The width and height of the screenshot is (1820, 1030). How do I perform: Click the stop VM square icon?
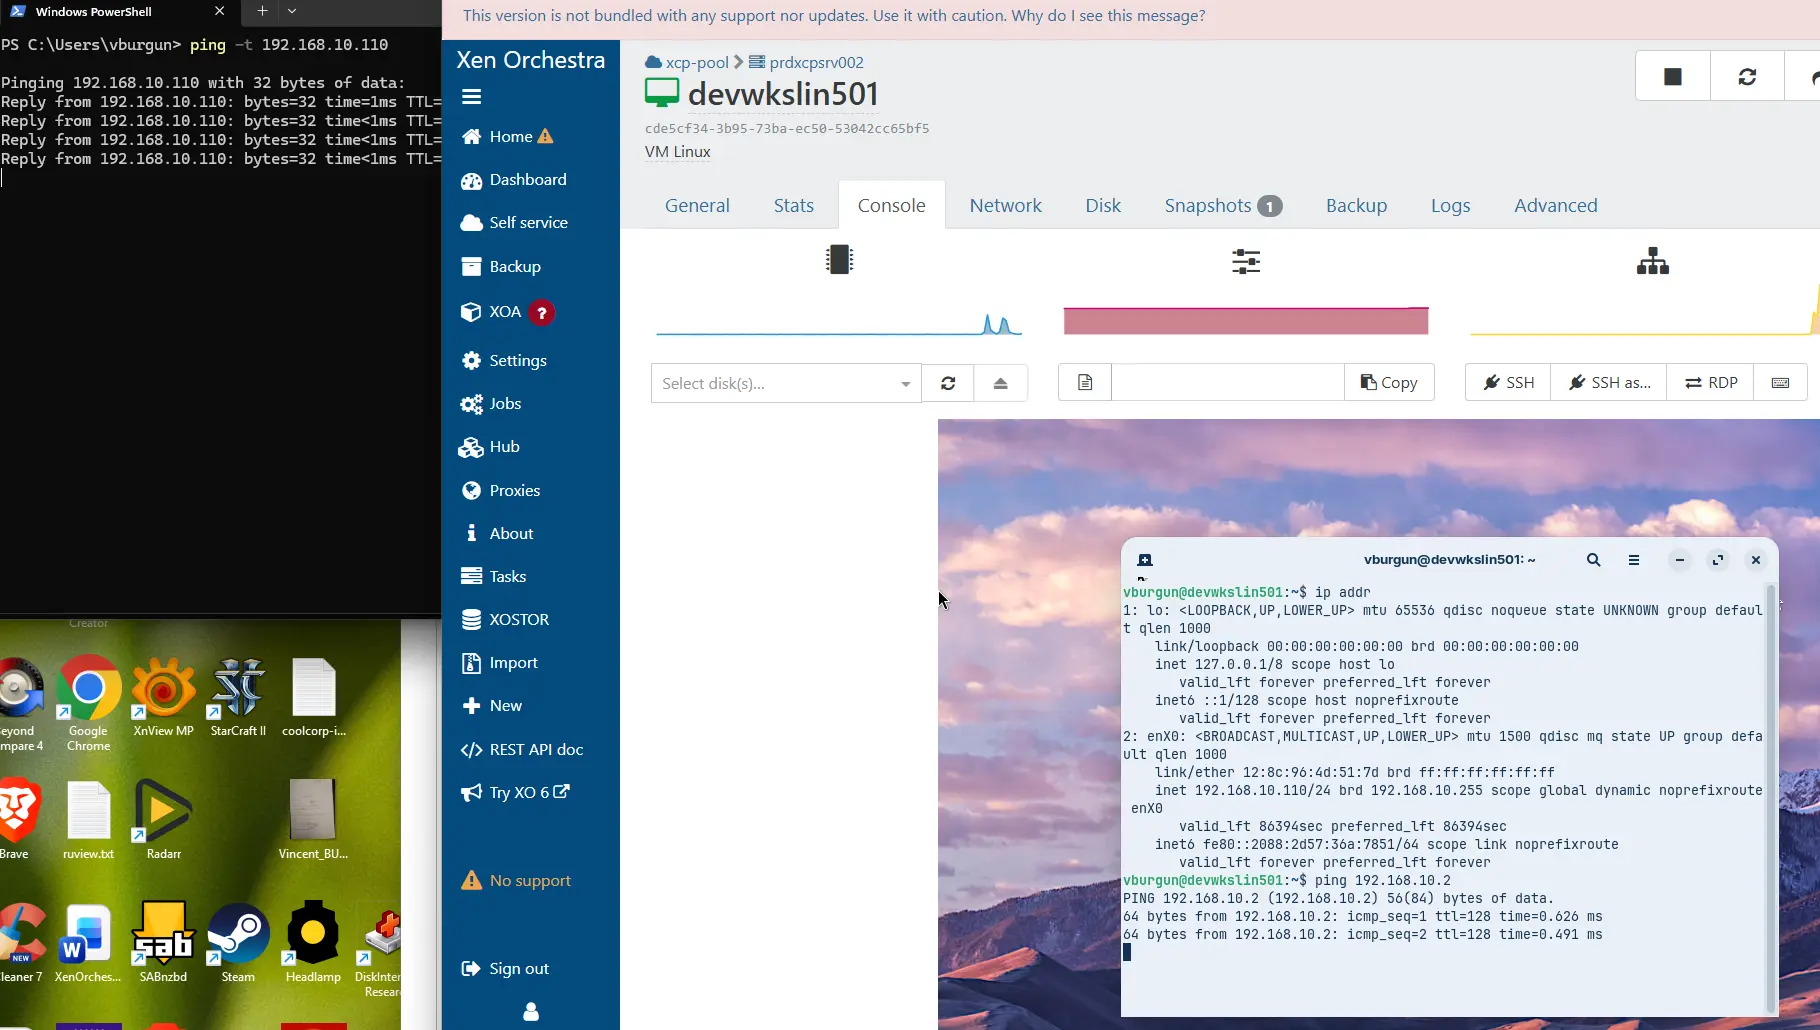click(x=1672, y=77)
